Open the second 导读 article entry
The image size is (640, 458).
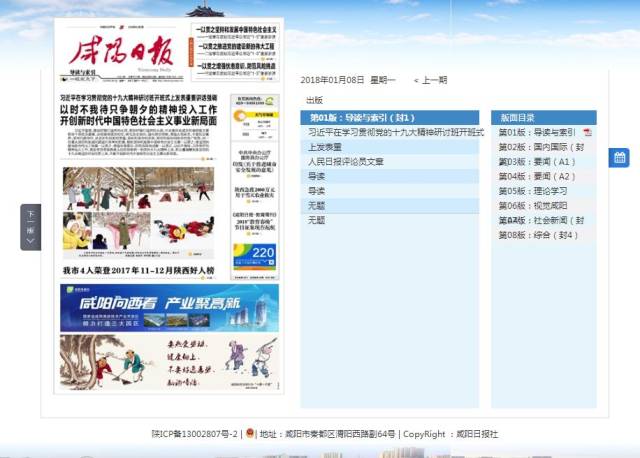[x=390, y=191]
